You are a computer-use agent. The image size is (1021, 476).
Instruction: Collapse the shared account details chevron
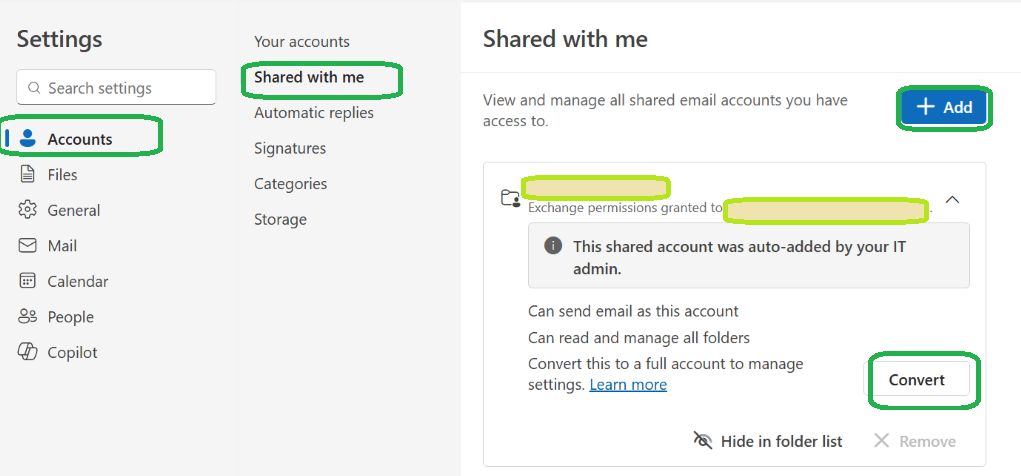click(952, 199)
